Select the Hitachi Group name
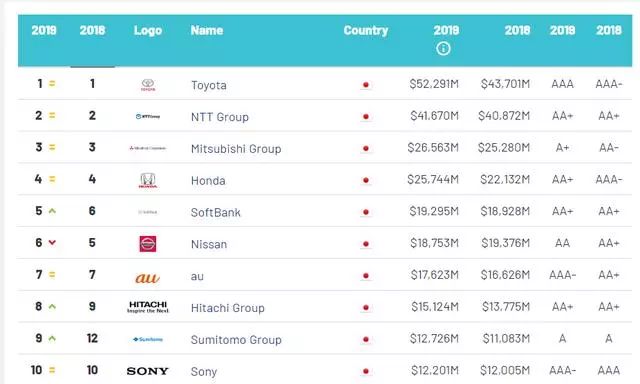Image resolution: width=640 pixels, height=384 pixels. pos(227,308)
